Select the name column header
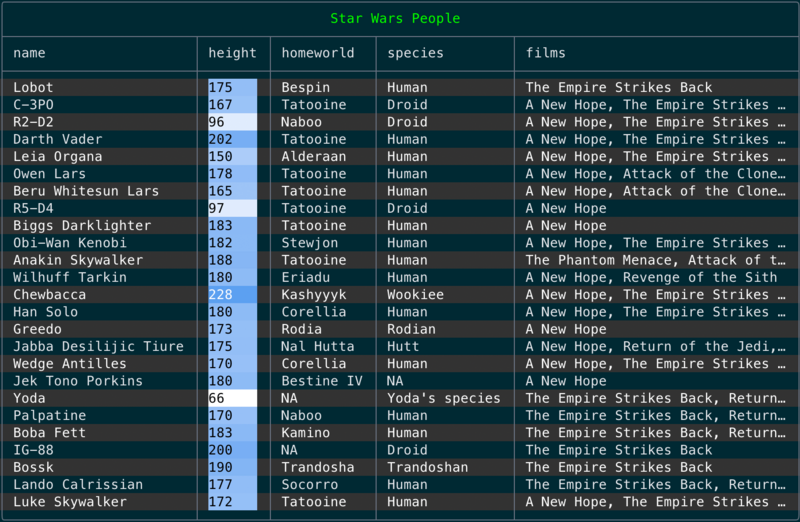The width and height of the screenshot is (800, 522). tap(29, 53)
